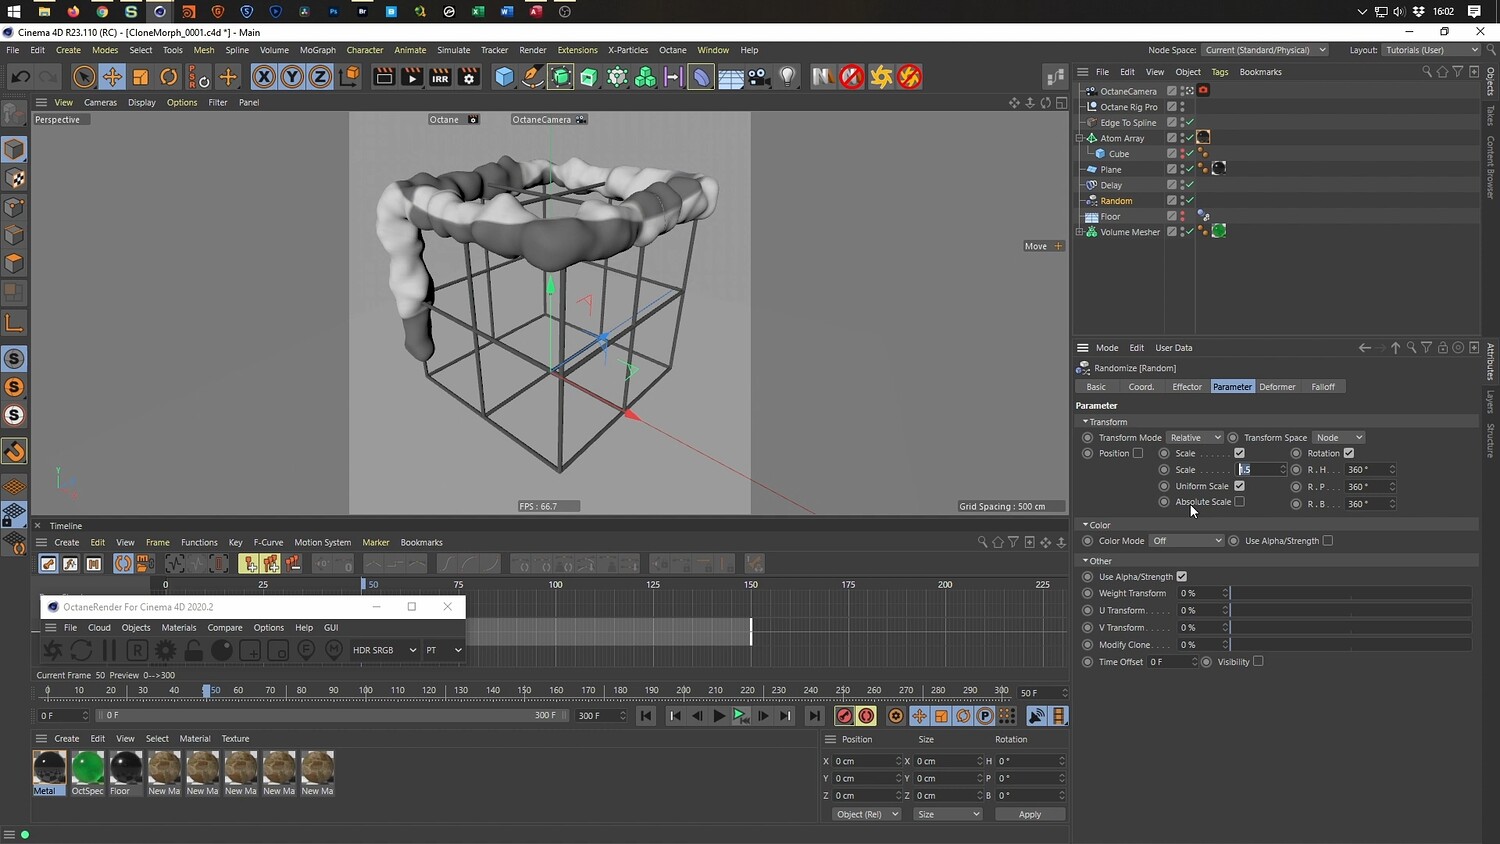The image size is (1500, 844).
Task: Open the Transform Mode dropdown
Action: (1195, 438)
